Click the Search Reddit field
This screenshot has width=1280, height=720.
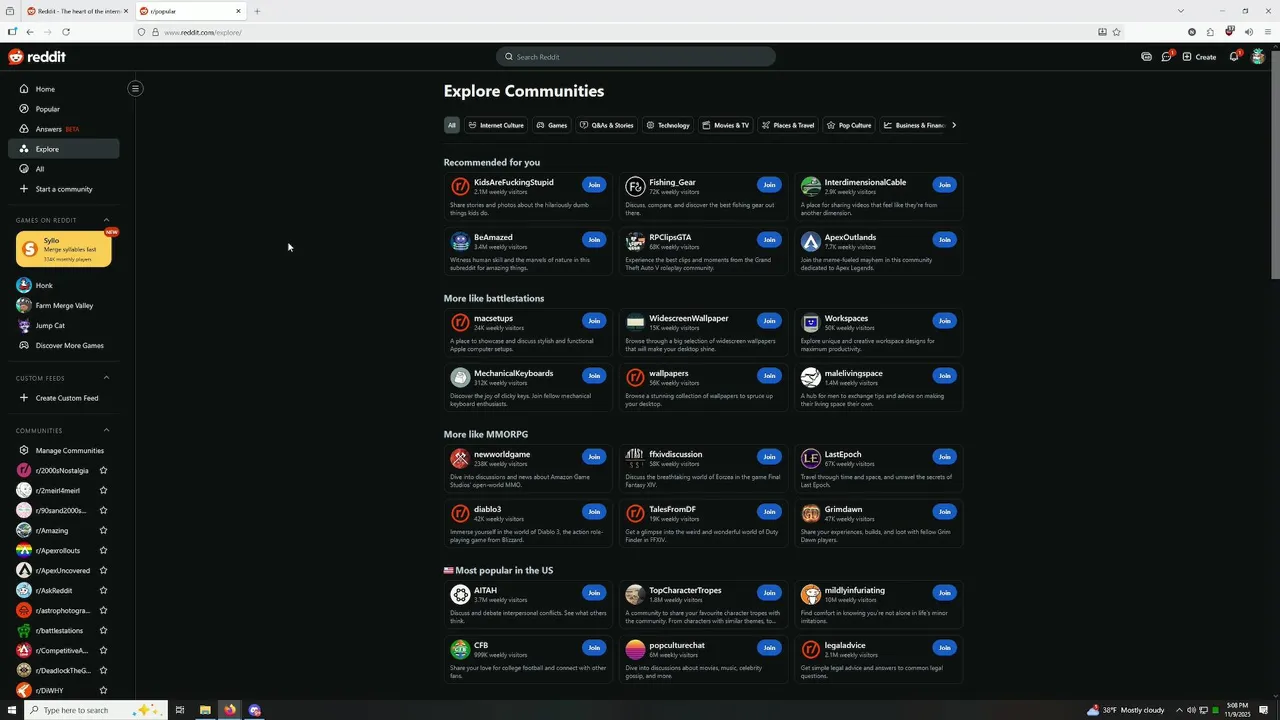636,57
